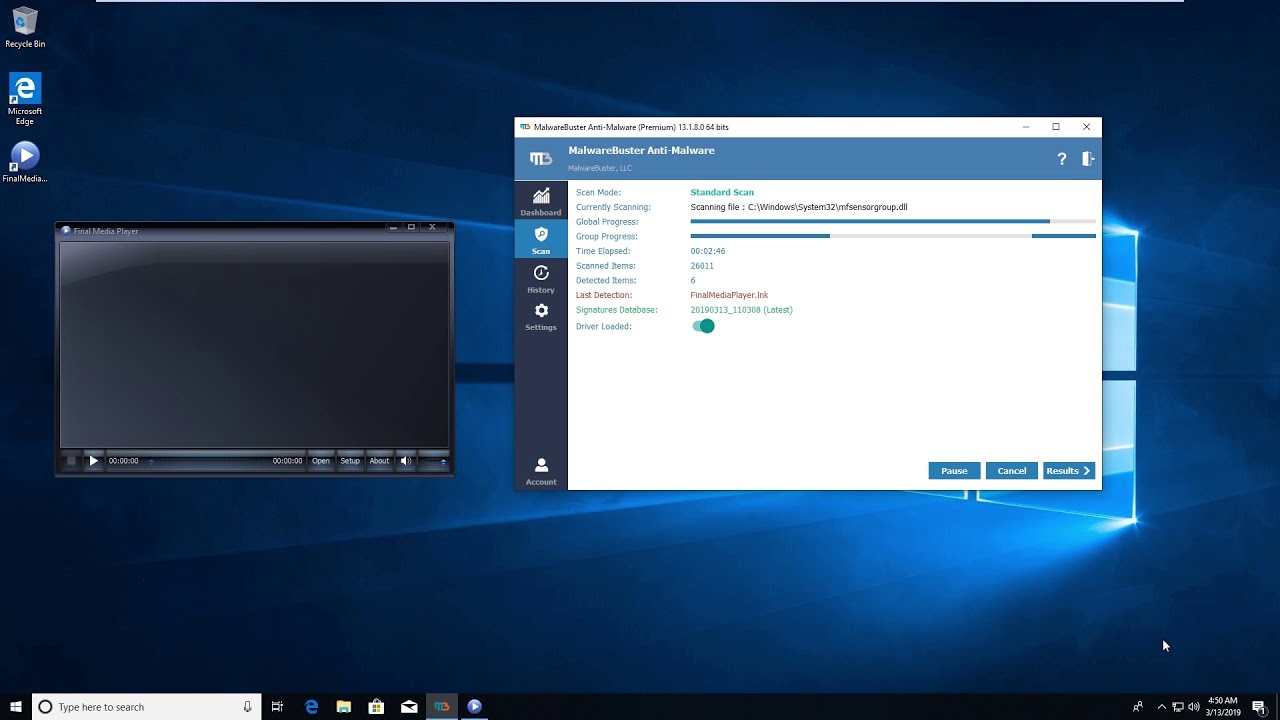Open Mail from the taskbar
The width and height of the screenshot is (1280, 720).
[x=409, y=707]
